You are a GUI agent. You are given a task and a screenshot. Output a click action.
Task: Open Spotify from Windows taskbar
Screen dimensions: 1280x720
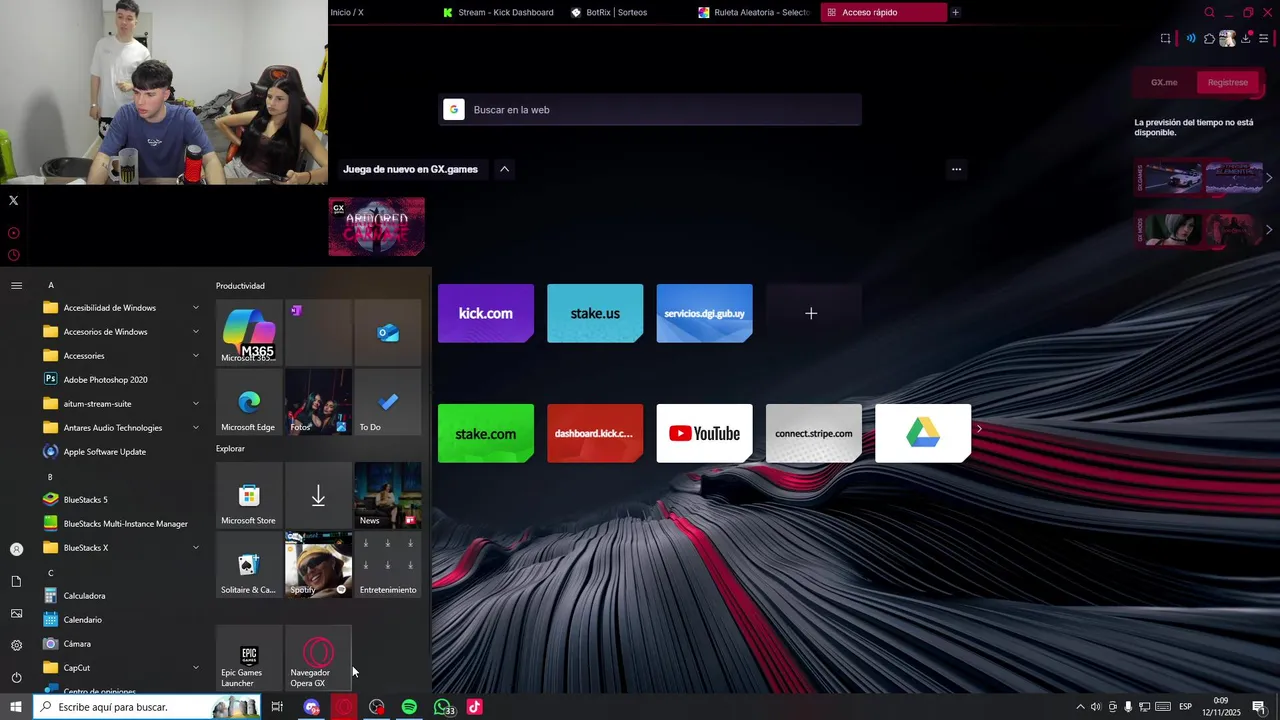point(409,707)
